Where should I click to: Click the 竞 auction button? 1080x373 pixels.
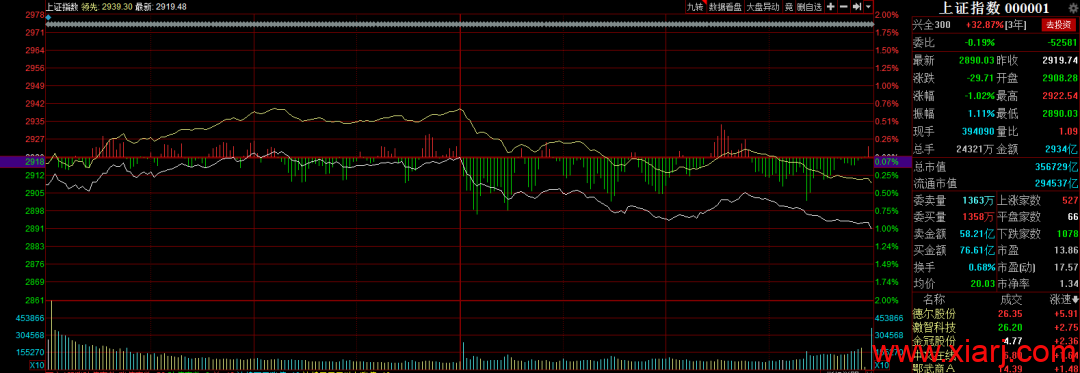point(789,7)
